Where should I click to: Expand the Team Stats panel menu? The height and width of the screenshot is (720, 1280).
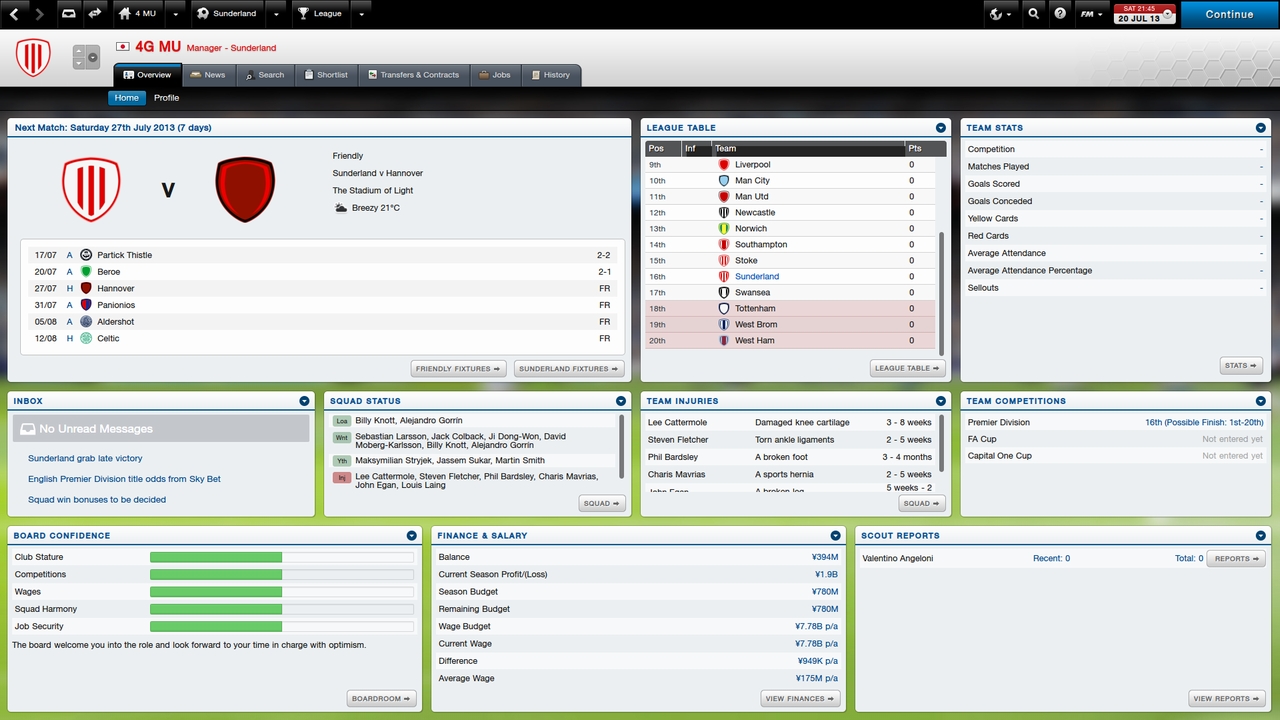1261,128
